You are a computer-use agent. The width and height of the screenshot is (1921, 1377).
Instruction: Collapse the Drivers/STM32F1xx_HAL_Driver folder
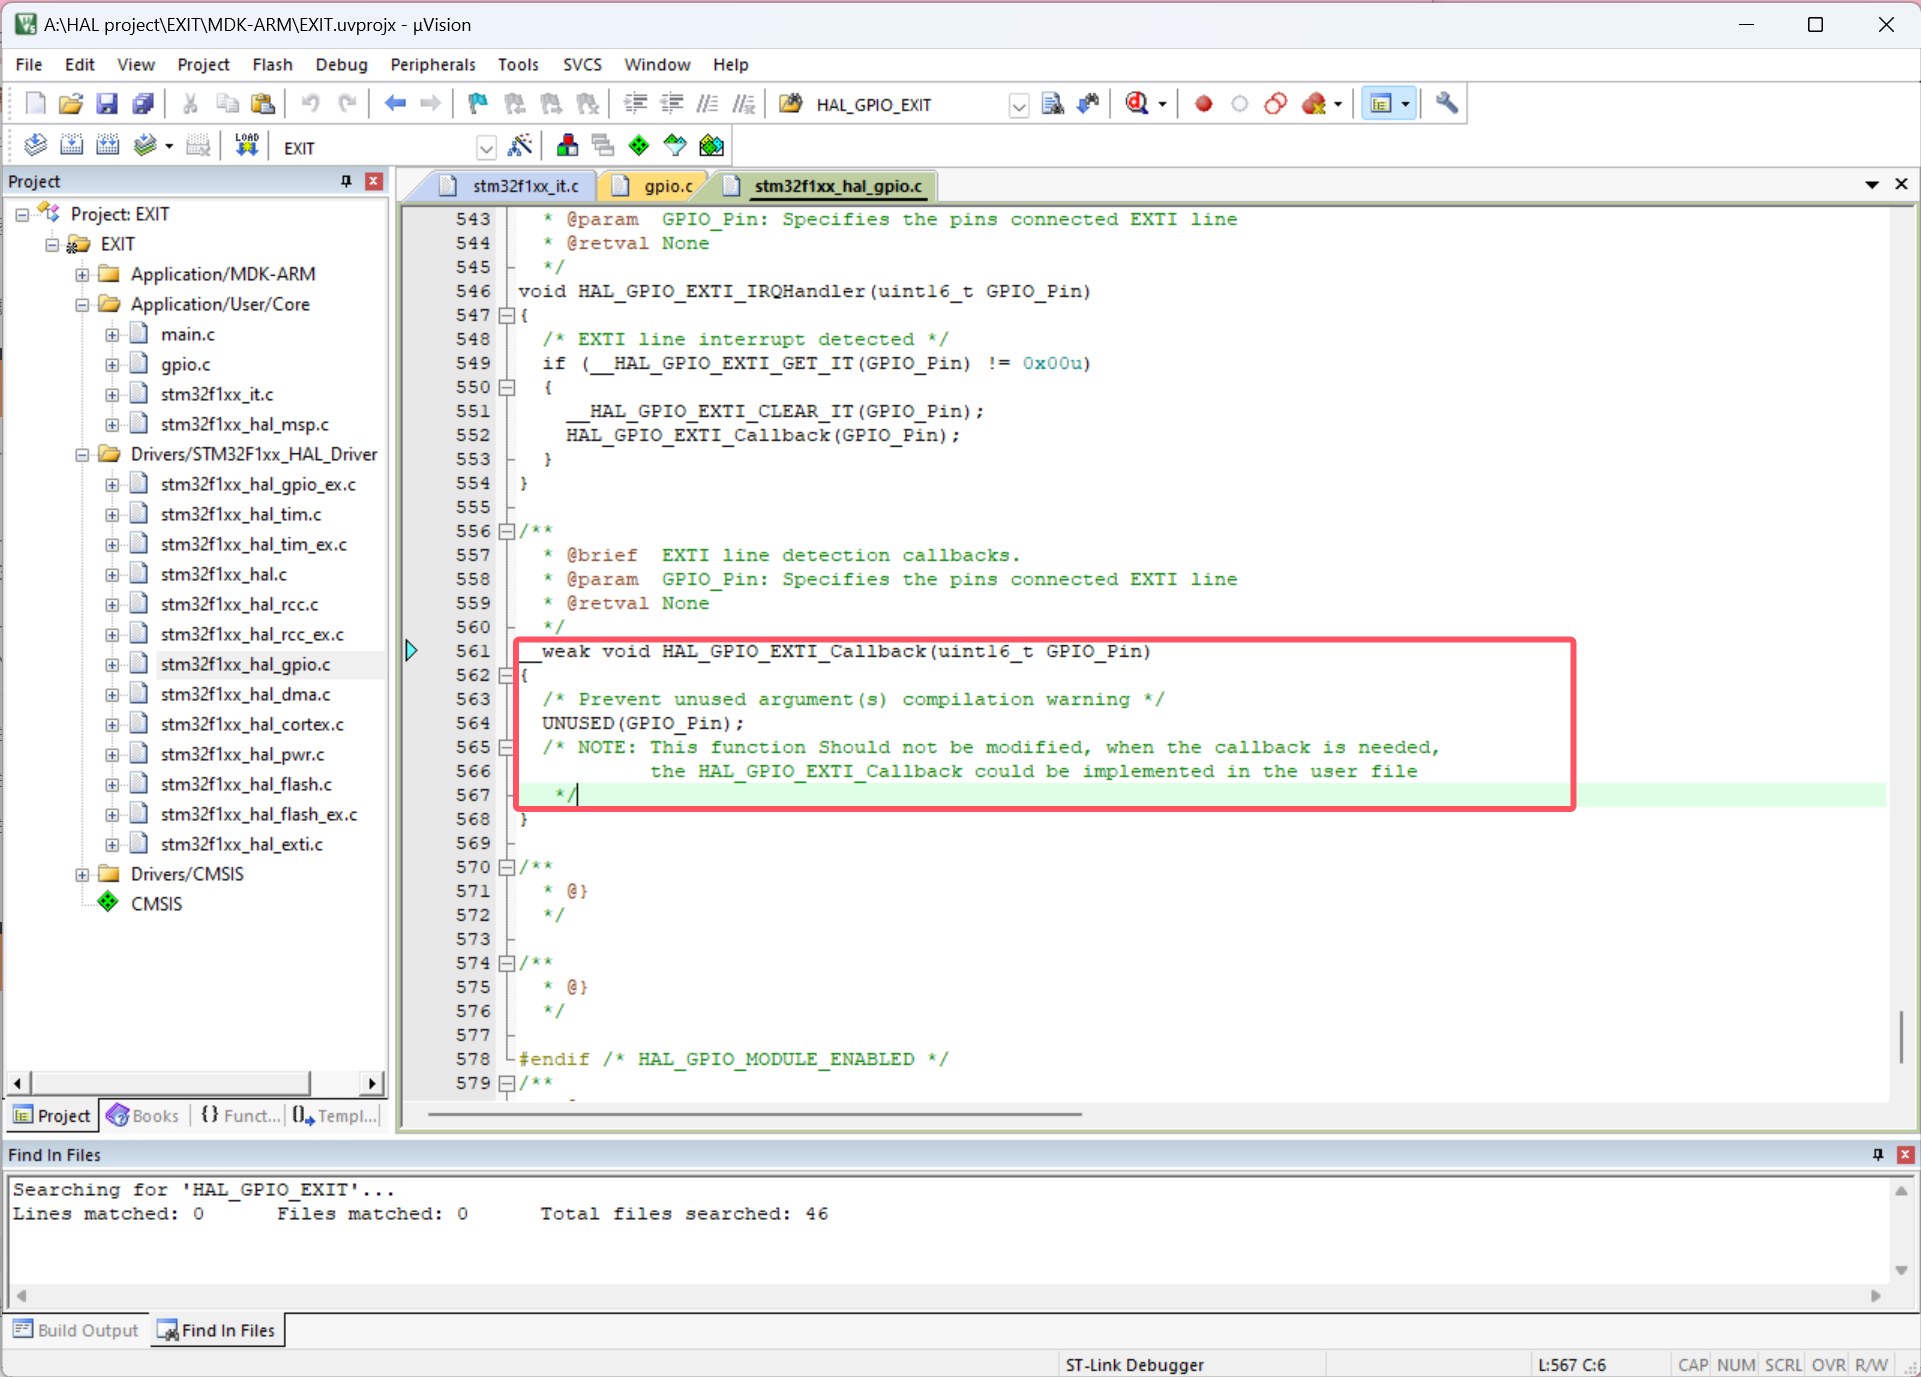83,454
